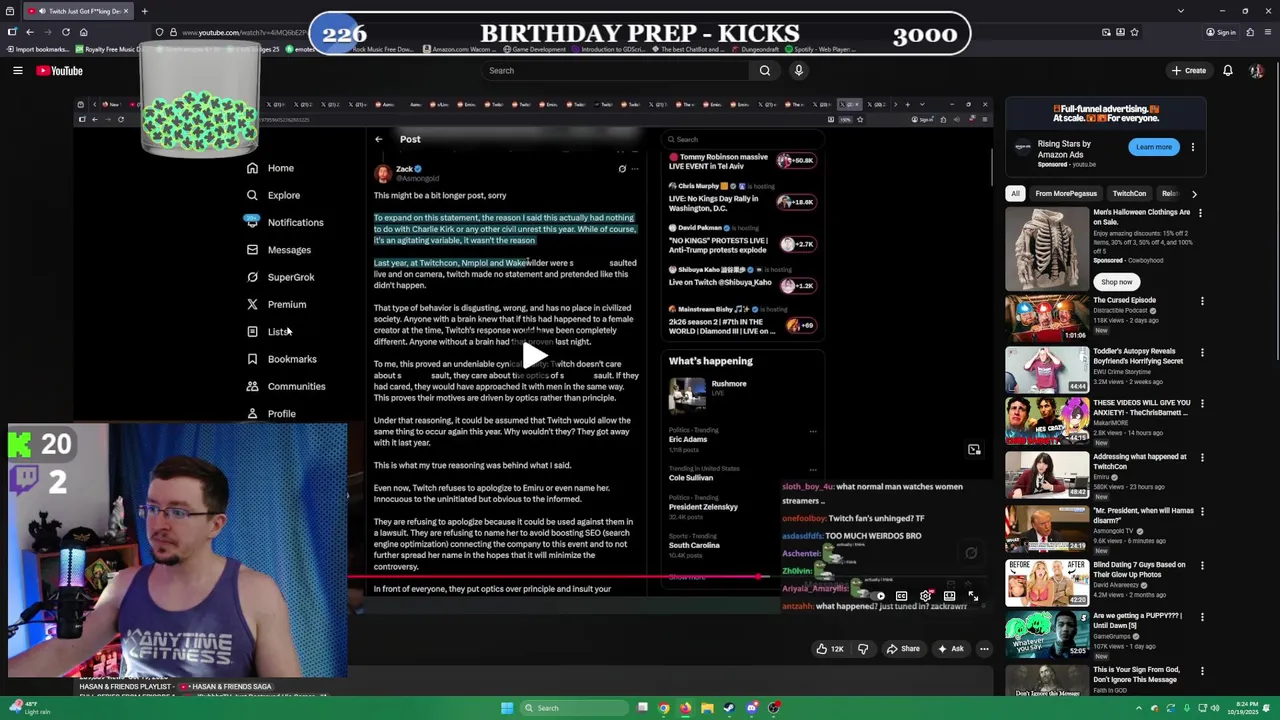Screen dimensions: 1280x720
Task: Click into the YouTube search field
Action: pyautogui.click(x=615, y=71)
